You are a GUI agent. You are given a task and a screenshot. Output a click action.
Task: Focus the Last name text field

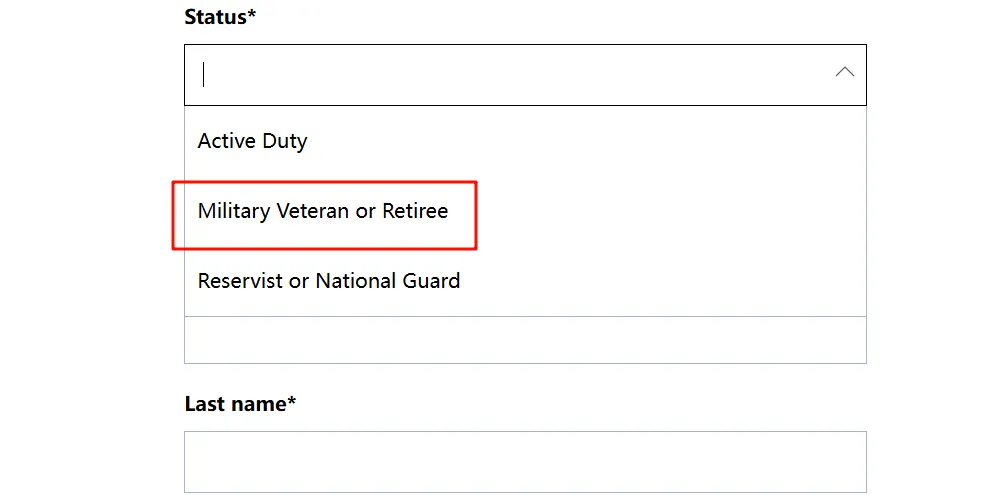click(525, 461)
